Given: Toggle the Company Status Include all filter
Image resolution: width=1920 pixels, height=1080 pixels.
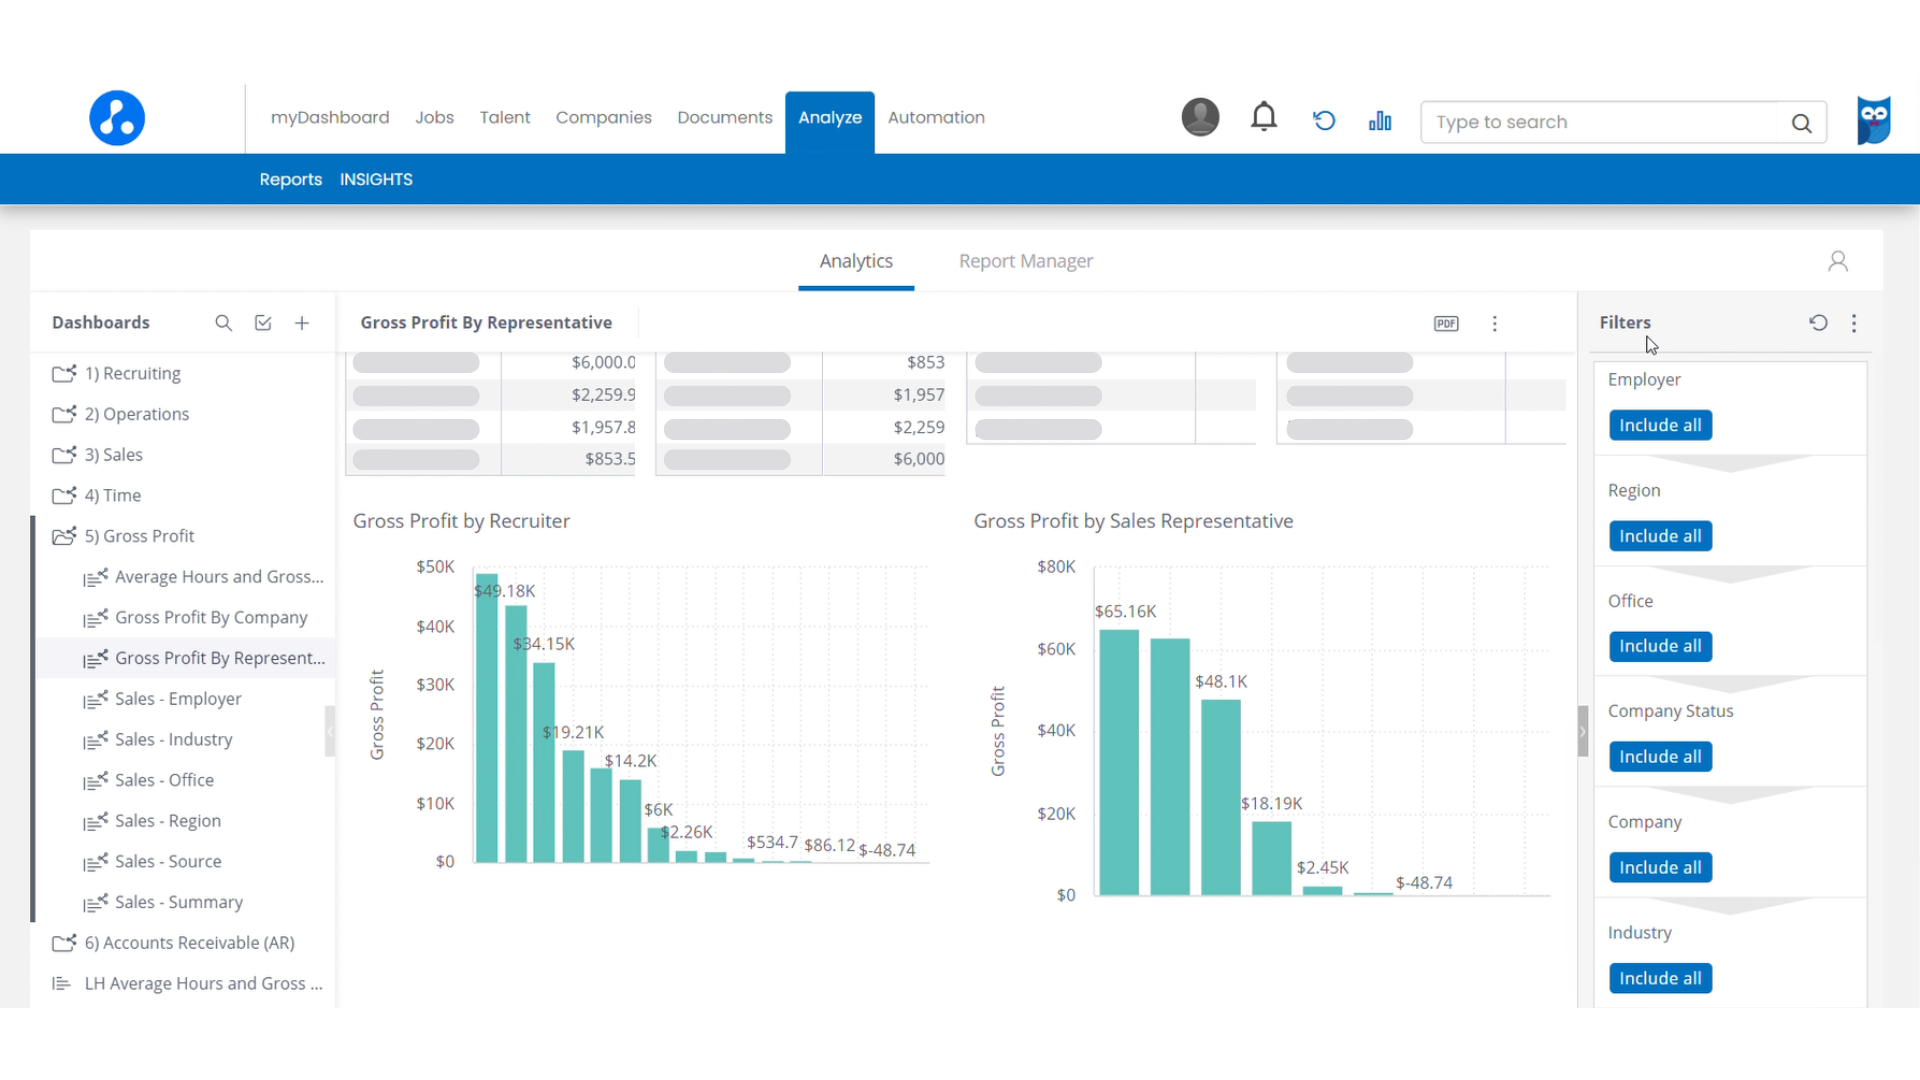Looking at the screenshot, I should point(1660,757).
